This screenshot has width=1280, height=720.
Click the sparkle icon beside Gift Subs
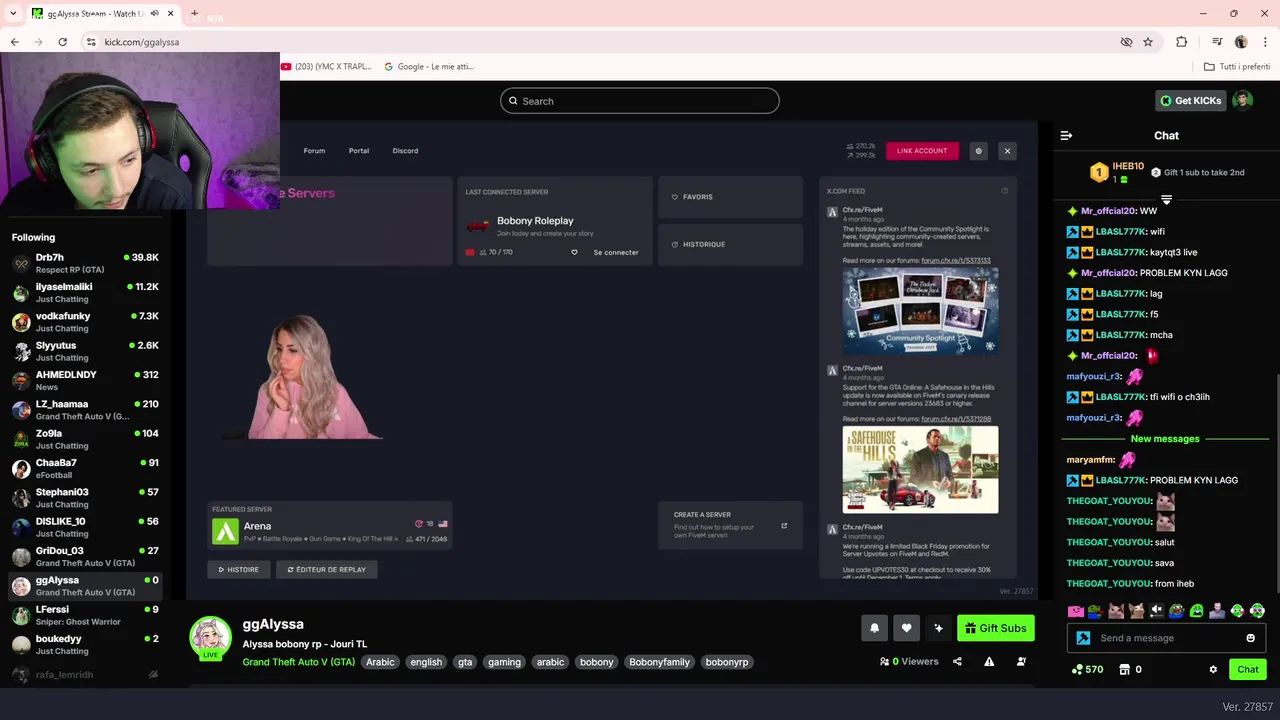938,628
